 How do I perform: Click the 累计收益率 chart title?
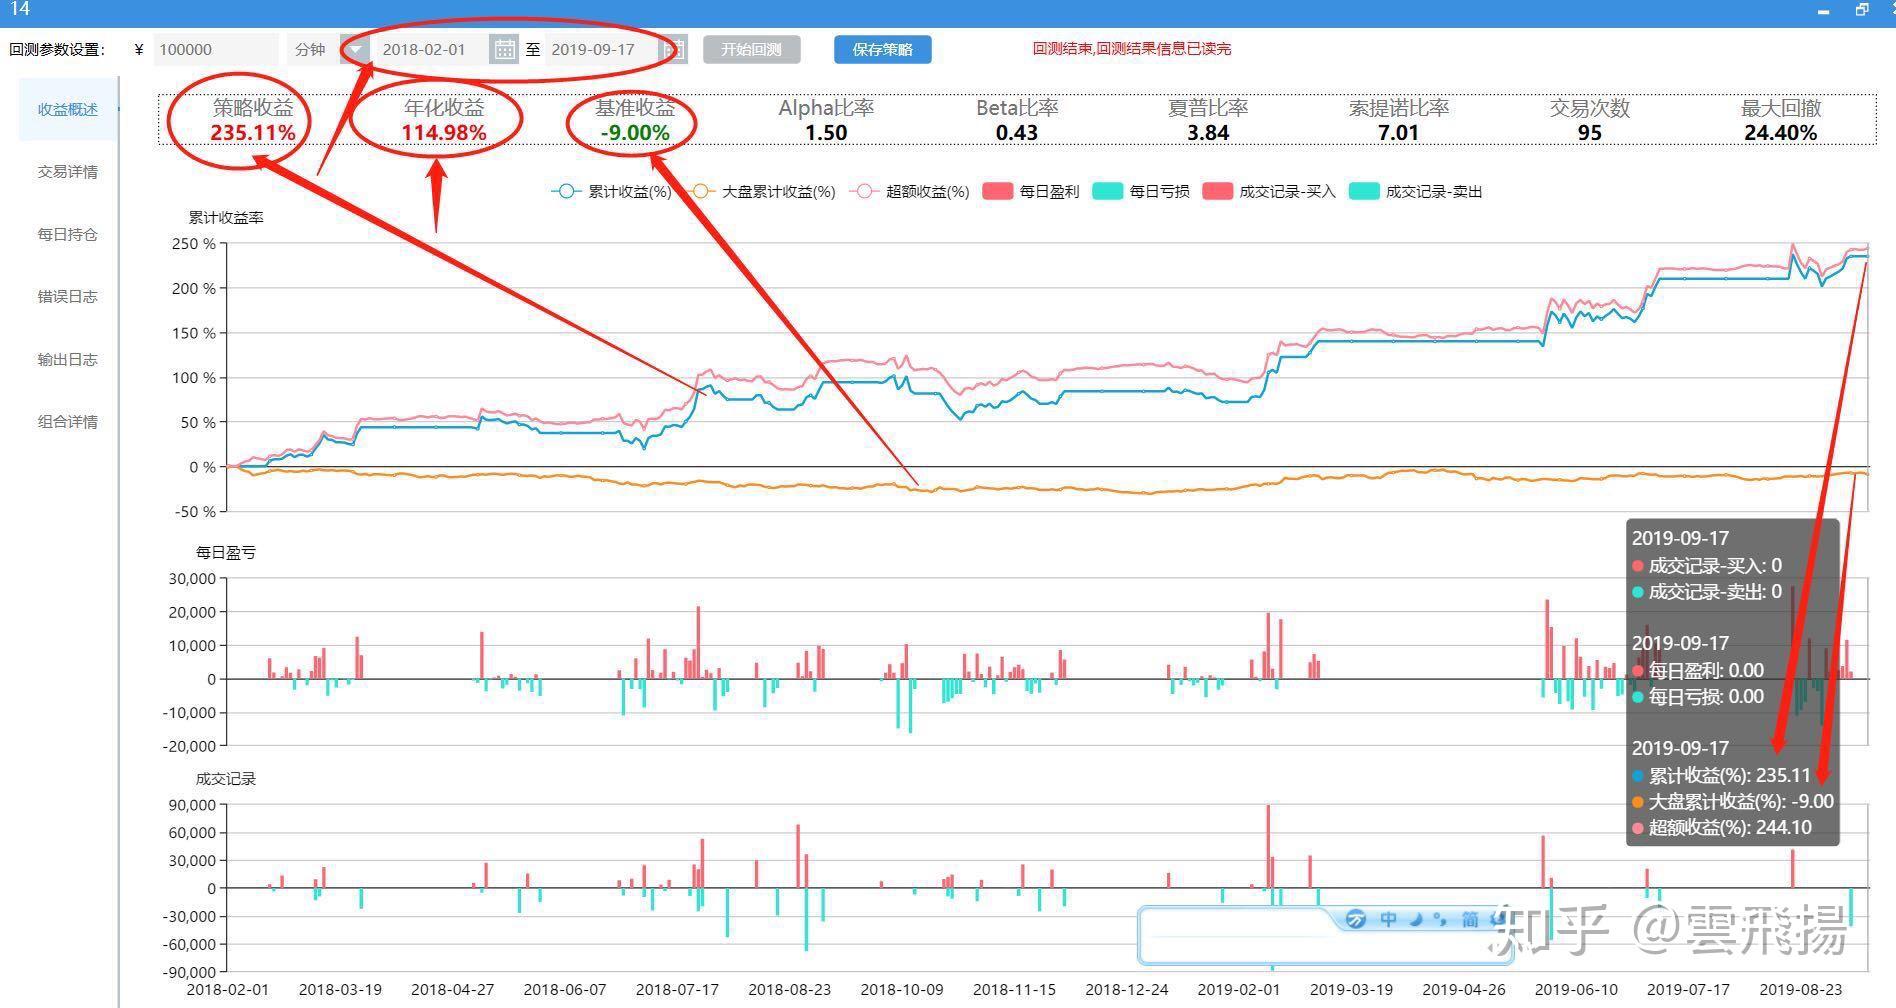(x=226, y=217)
